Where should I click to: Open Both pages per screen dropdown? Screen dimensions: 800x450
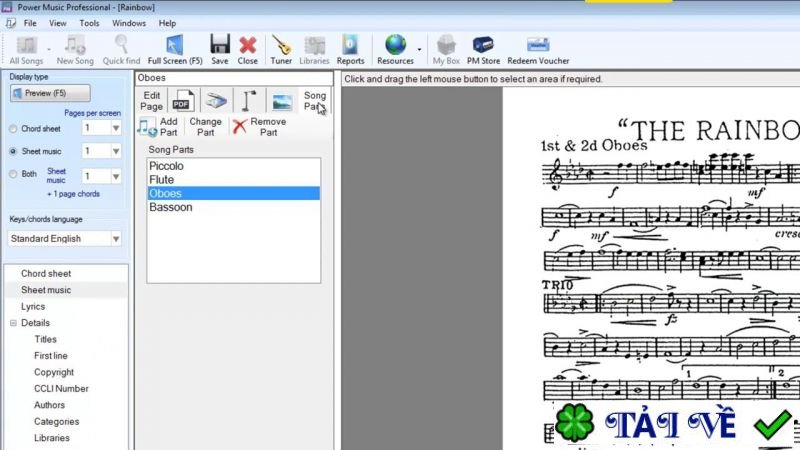coord(116,177)
